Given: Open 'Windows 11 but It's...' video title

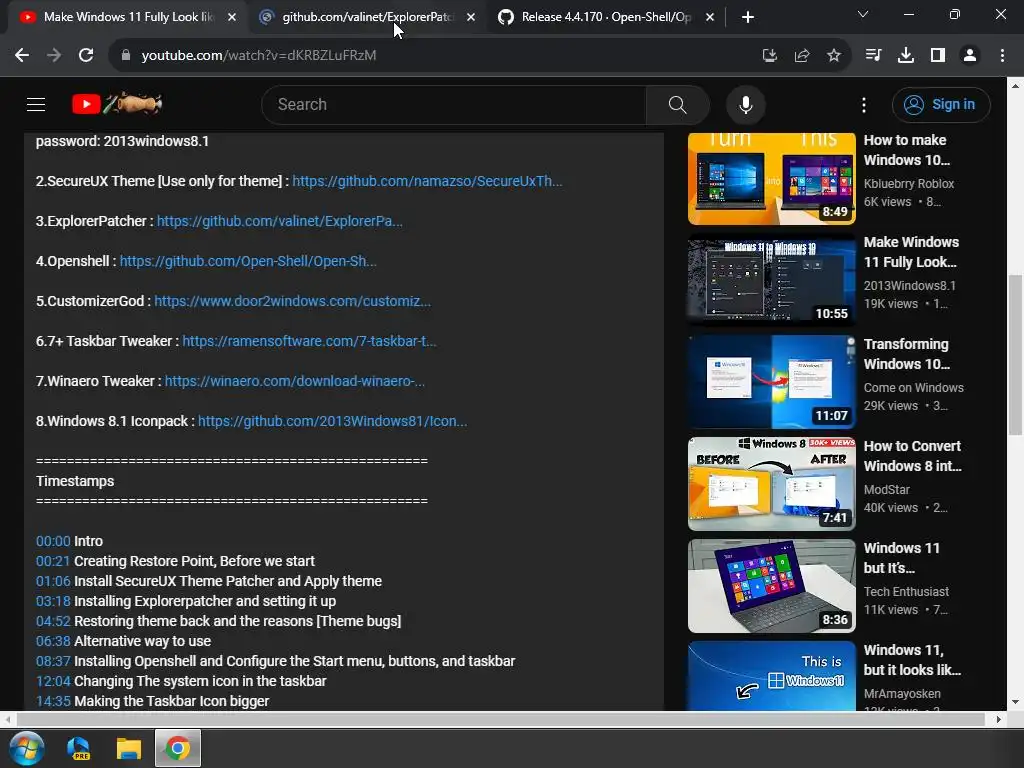Looking at the screenshot, I should tap(901, 558).
